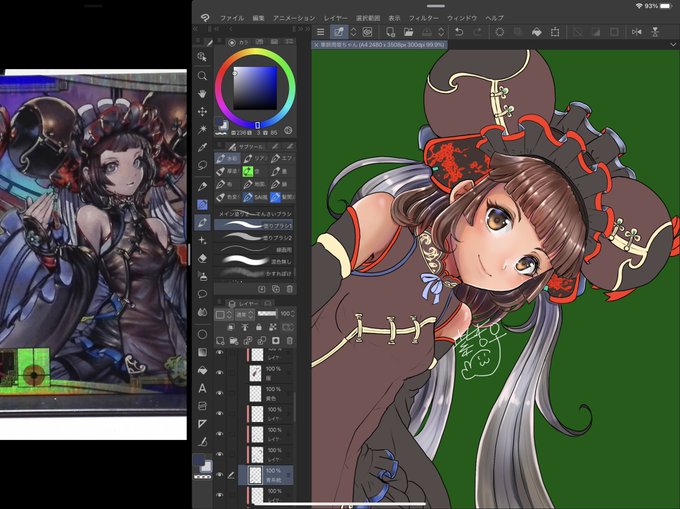Expand palette dock with right double chevrons
The width and height of the screenshot is (680, 509).
point(307,29)
